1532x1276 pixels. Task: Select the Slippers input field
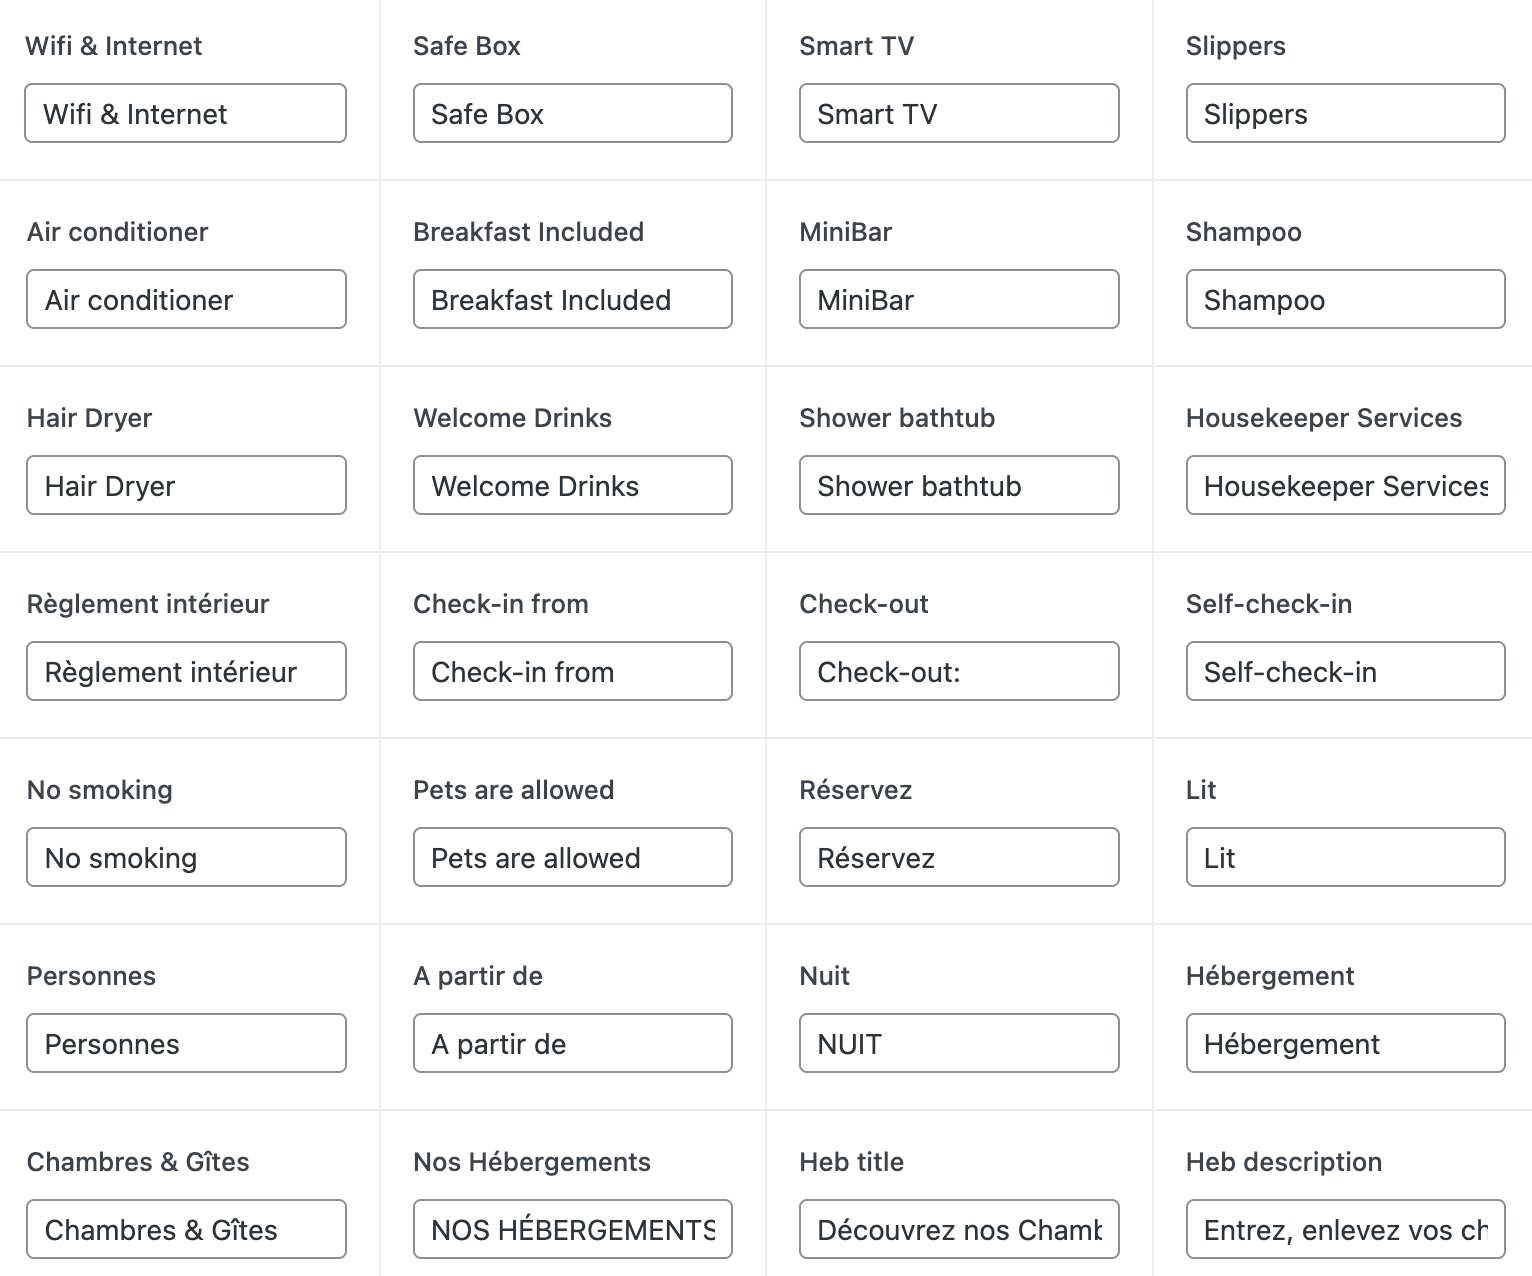point(1345,114)
